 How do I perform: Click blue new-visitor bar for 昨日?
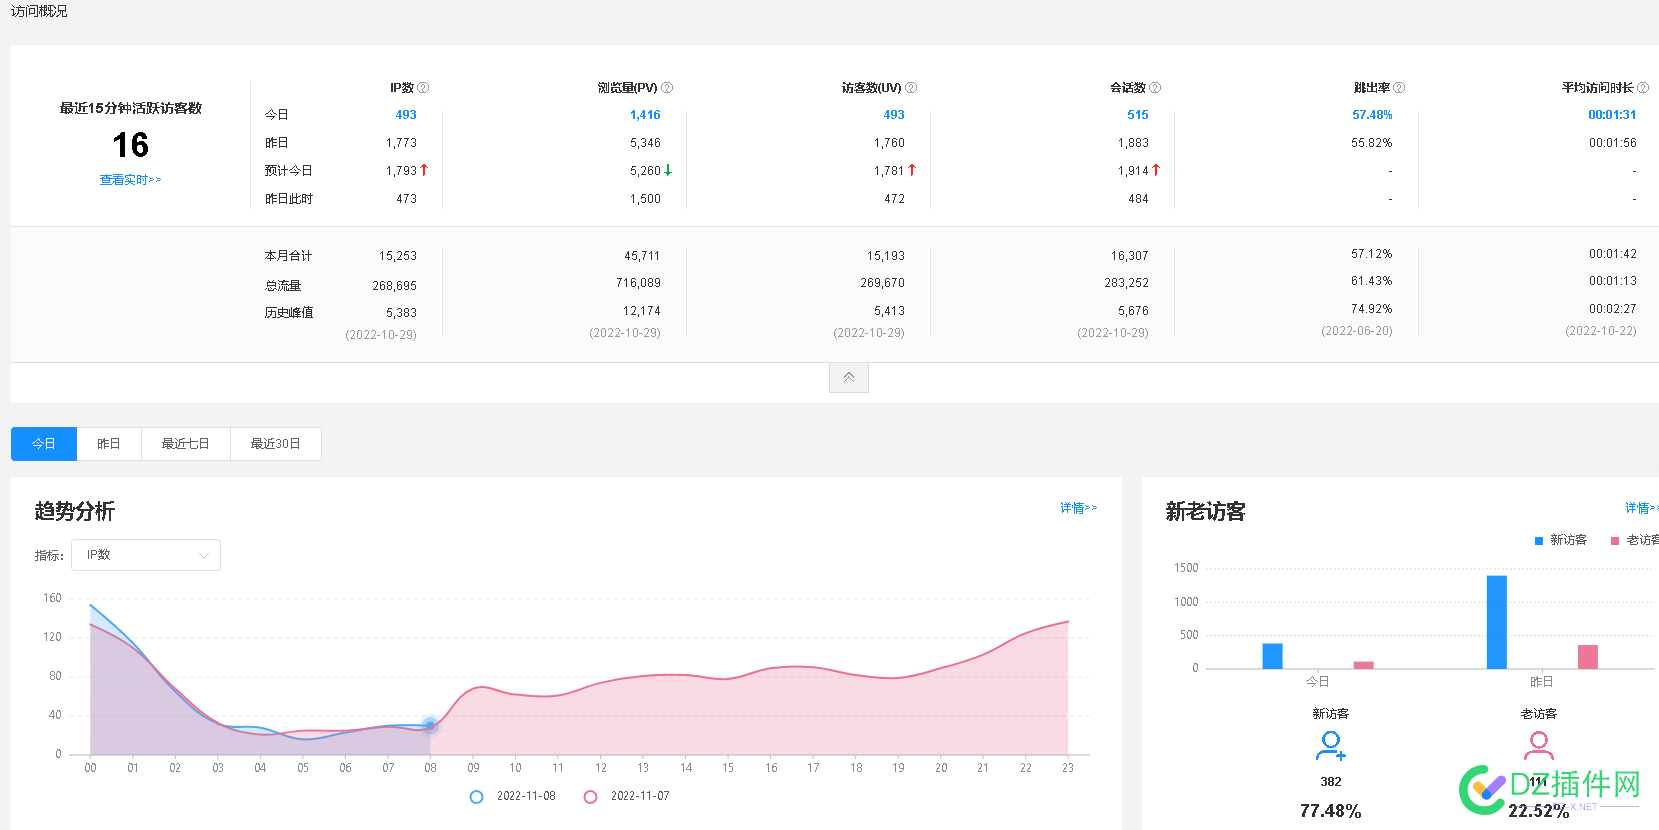1496,622
